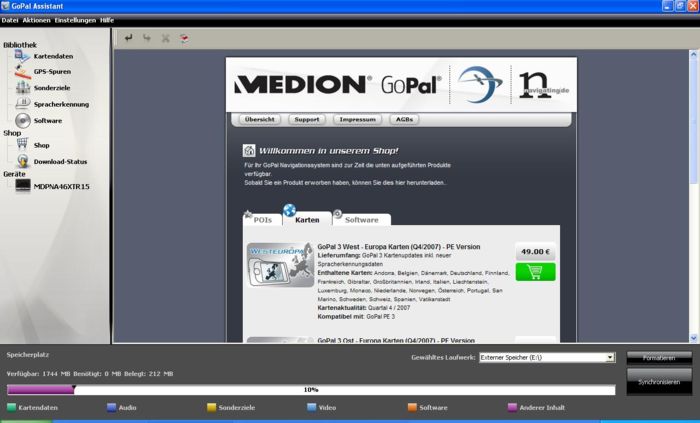Click the Speicherplatz label
700x423 pixels.
(x=28, y=355)
